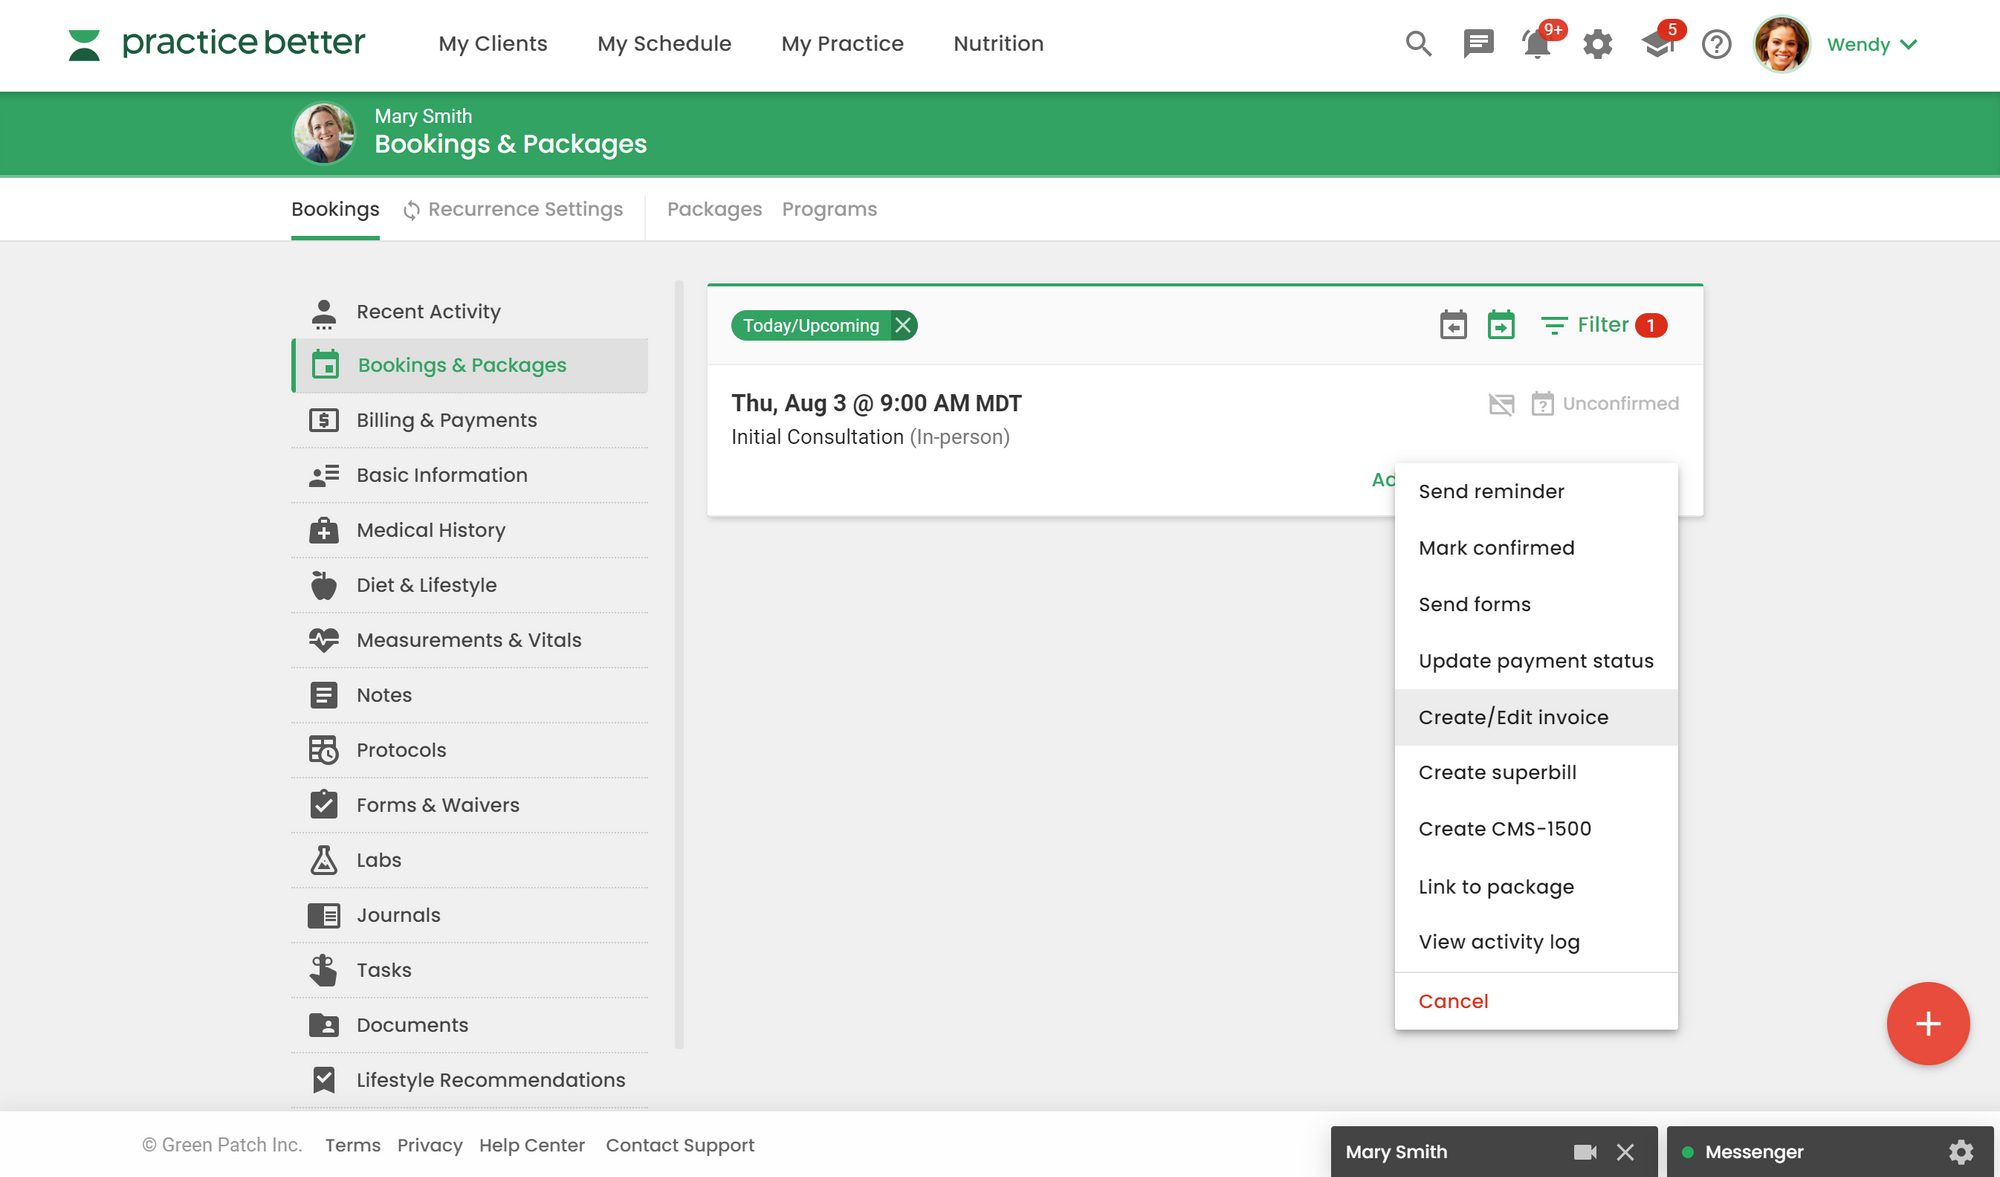
Task: Open Medical History section
Action: (470, 530)
